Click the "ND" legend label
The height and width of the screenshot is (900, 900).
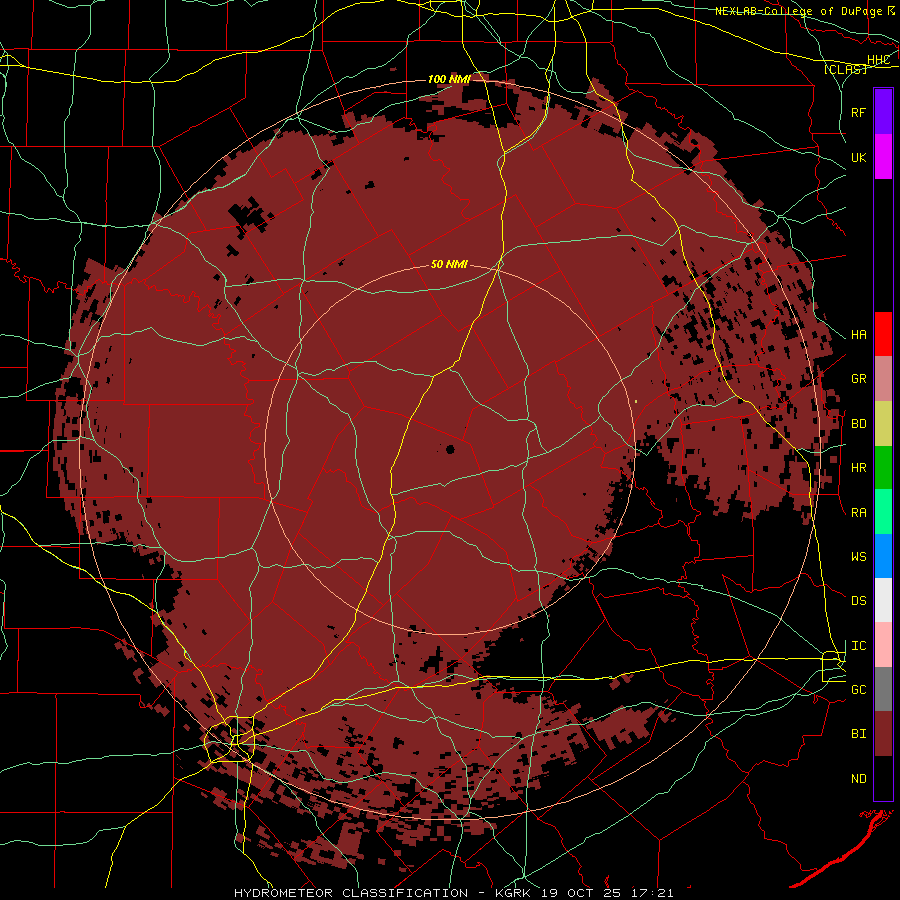tap(858, 779)
